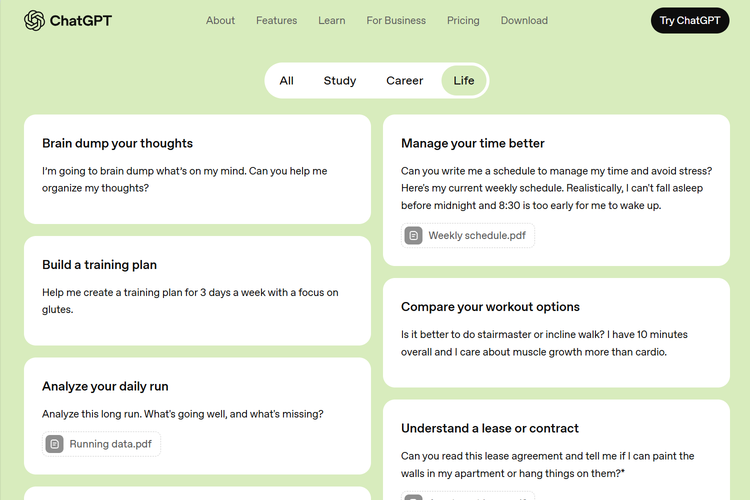Open the Features navigation link

click(276, 20)
